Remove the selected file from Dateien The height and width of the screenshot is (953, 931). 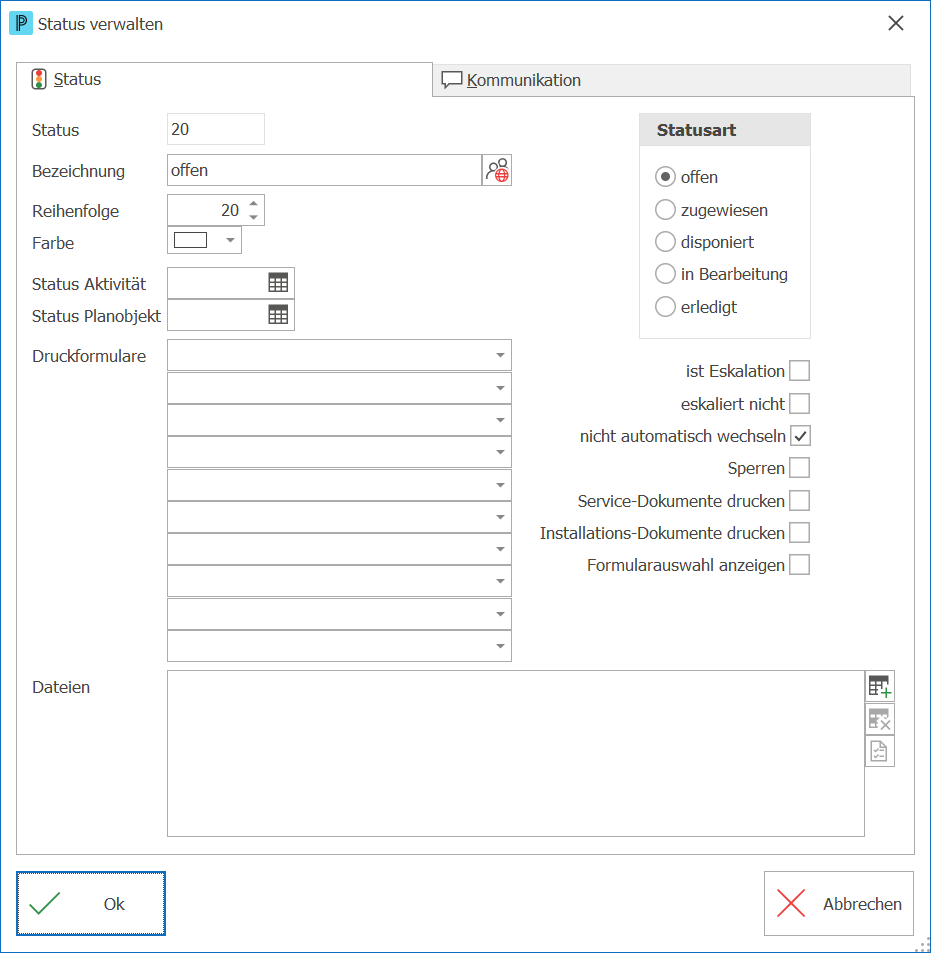click(x=879, y=719)
